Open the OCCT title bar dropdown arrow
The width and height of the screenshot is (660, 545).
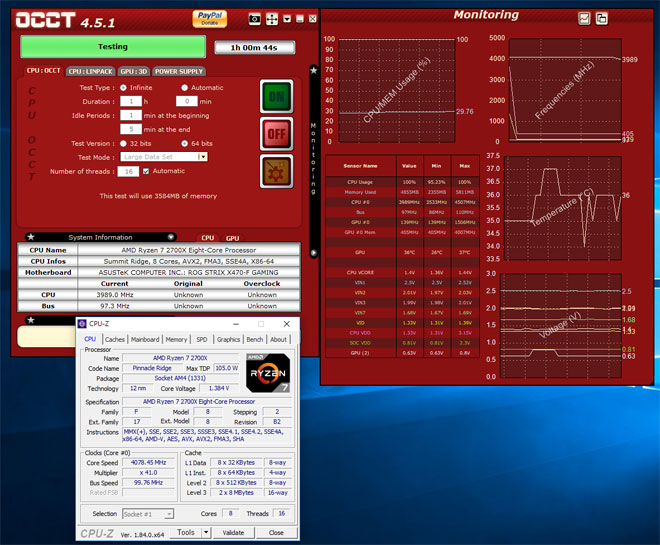pyautogui.click(x=287, y=19)
